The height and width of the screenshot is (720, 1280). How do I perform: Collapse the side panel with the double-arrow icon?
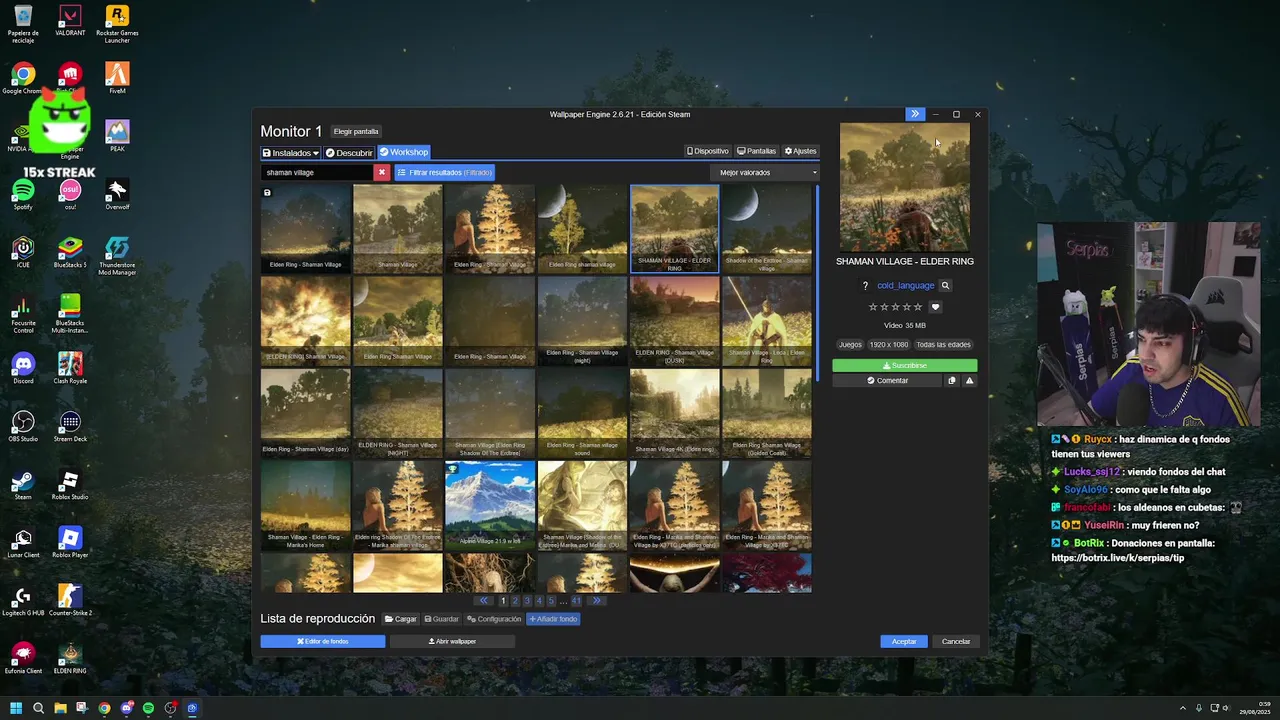[914, 114]
